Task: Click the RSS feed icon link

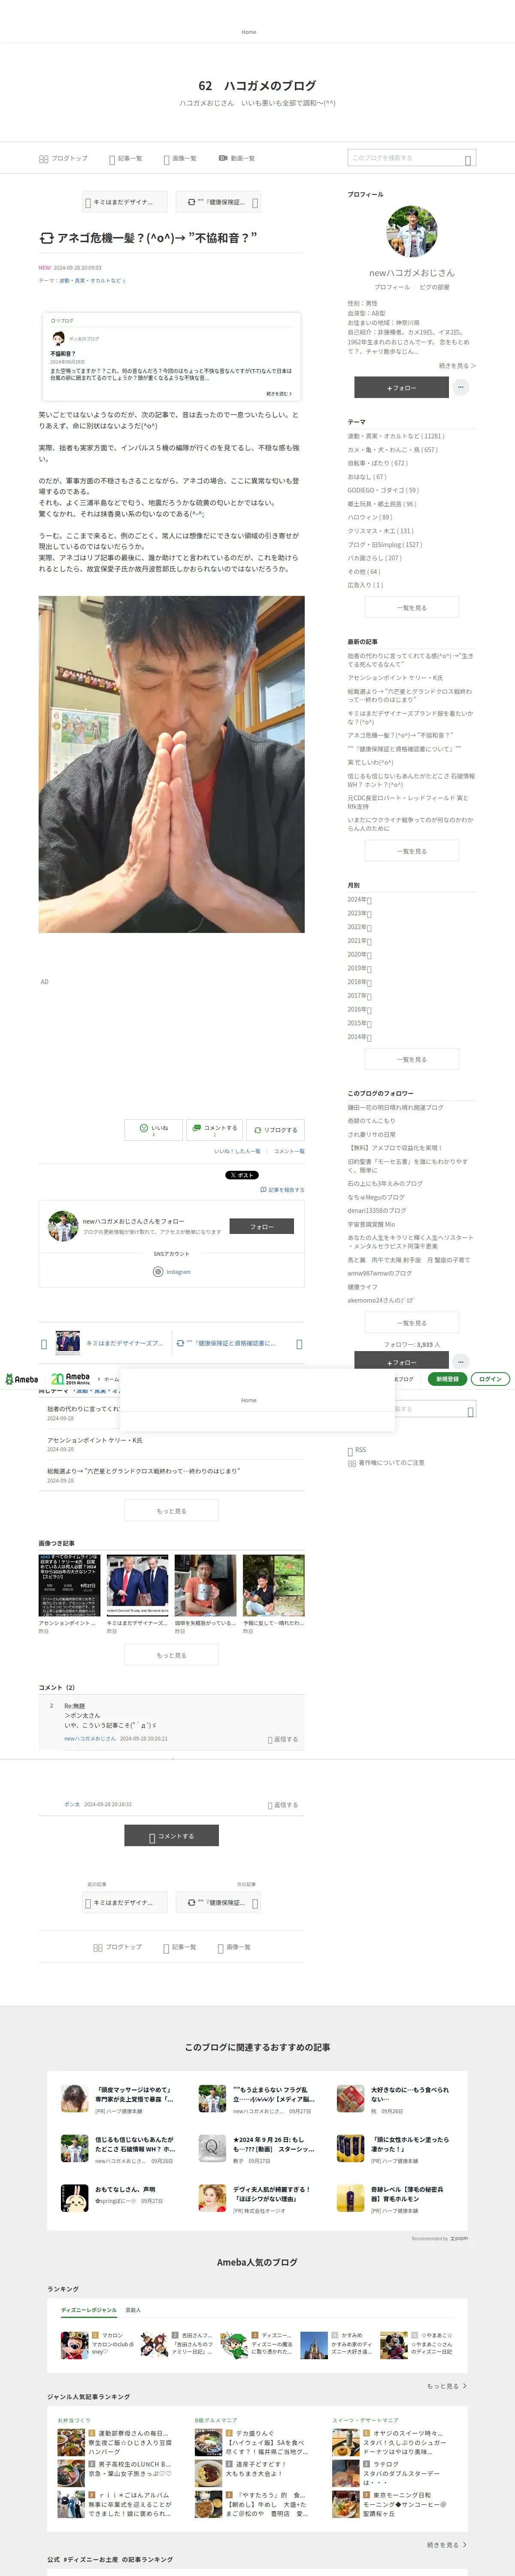Action: click(357, 1450)
